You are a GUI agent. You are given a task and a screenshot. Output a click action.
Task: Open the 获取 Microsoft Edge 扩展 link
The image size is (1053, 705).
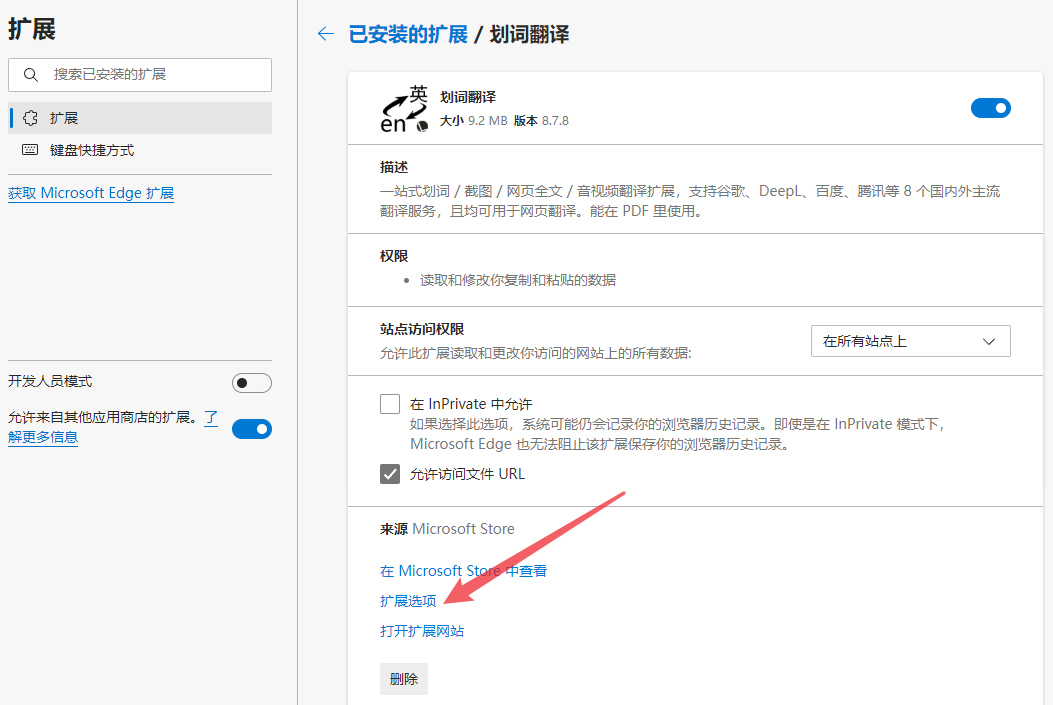pyautogui.click(x=91, y=193)
